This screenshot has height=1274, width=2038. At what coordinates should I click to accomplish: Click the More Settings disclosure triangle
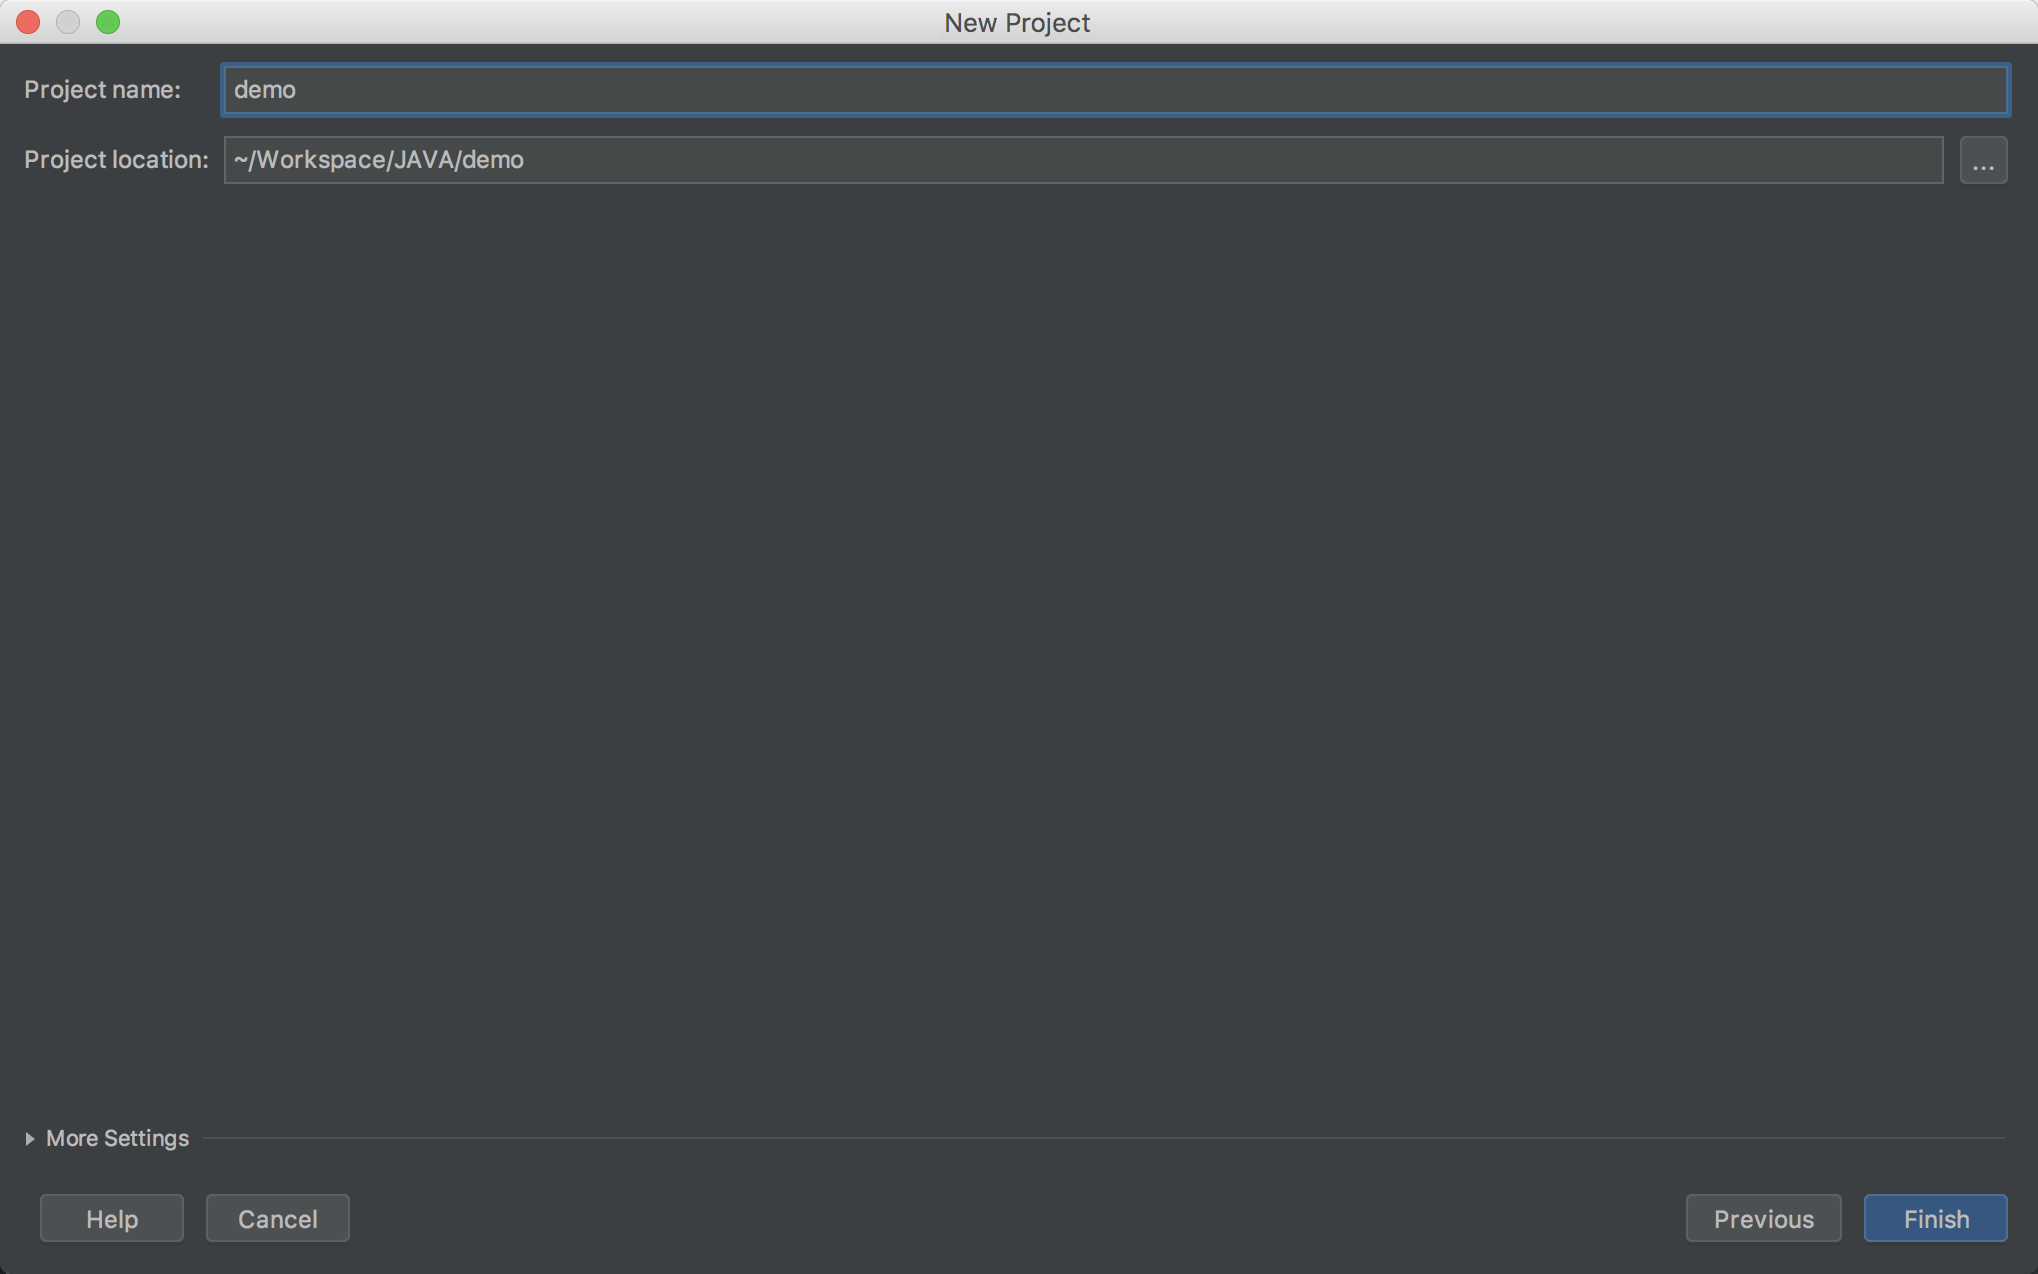pyautogui.click(x=29, y=1138)
